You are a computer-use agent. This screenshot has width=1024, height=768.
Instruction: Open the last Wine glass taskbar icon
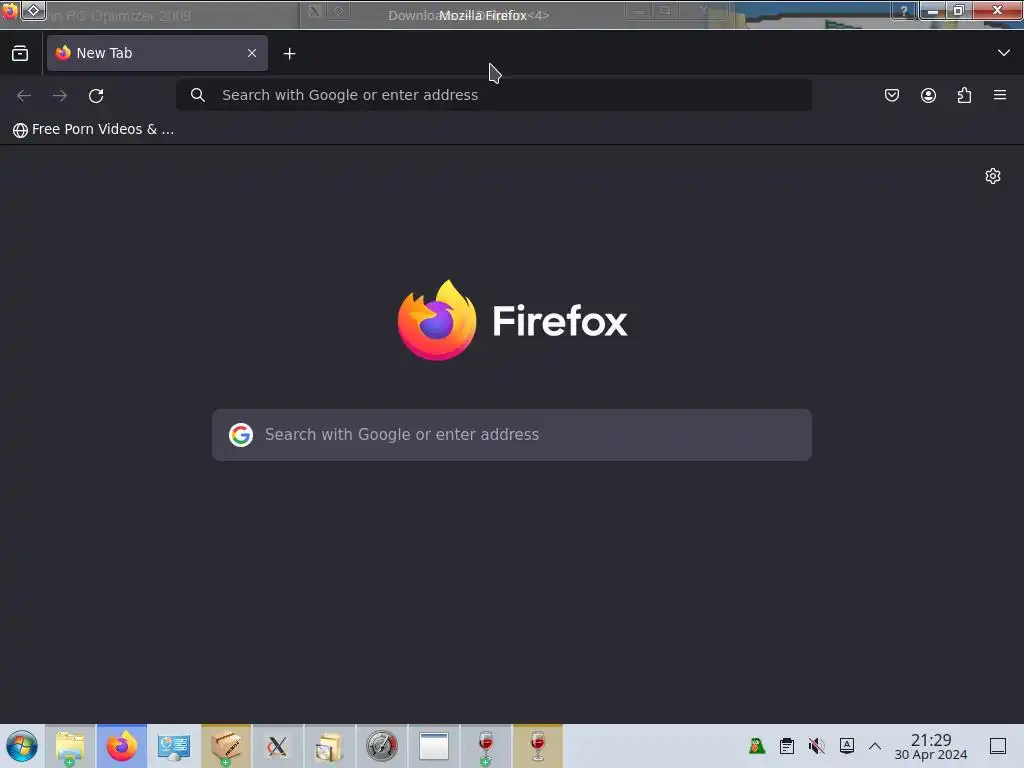point(537,746)
